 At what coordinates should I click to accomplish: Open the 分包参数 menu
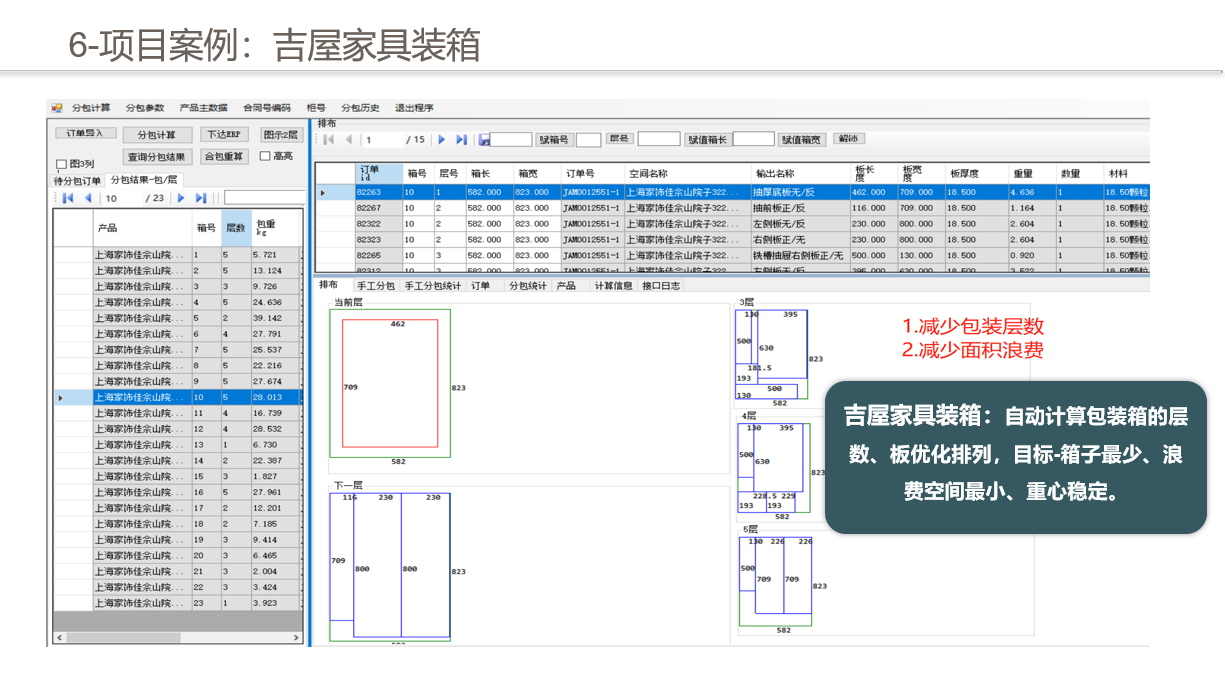(145, 108)
